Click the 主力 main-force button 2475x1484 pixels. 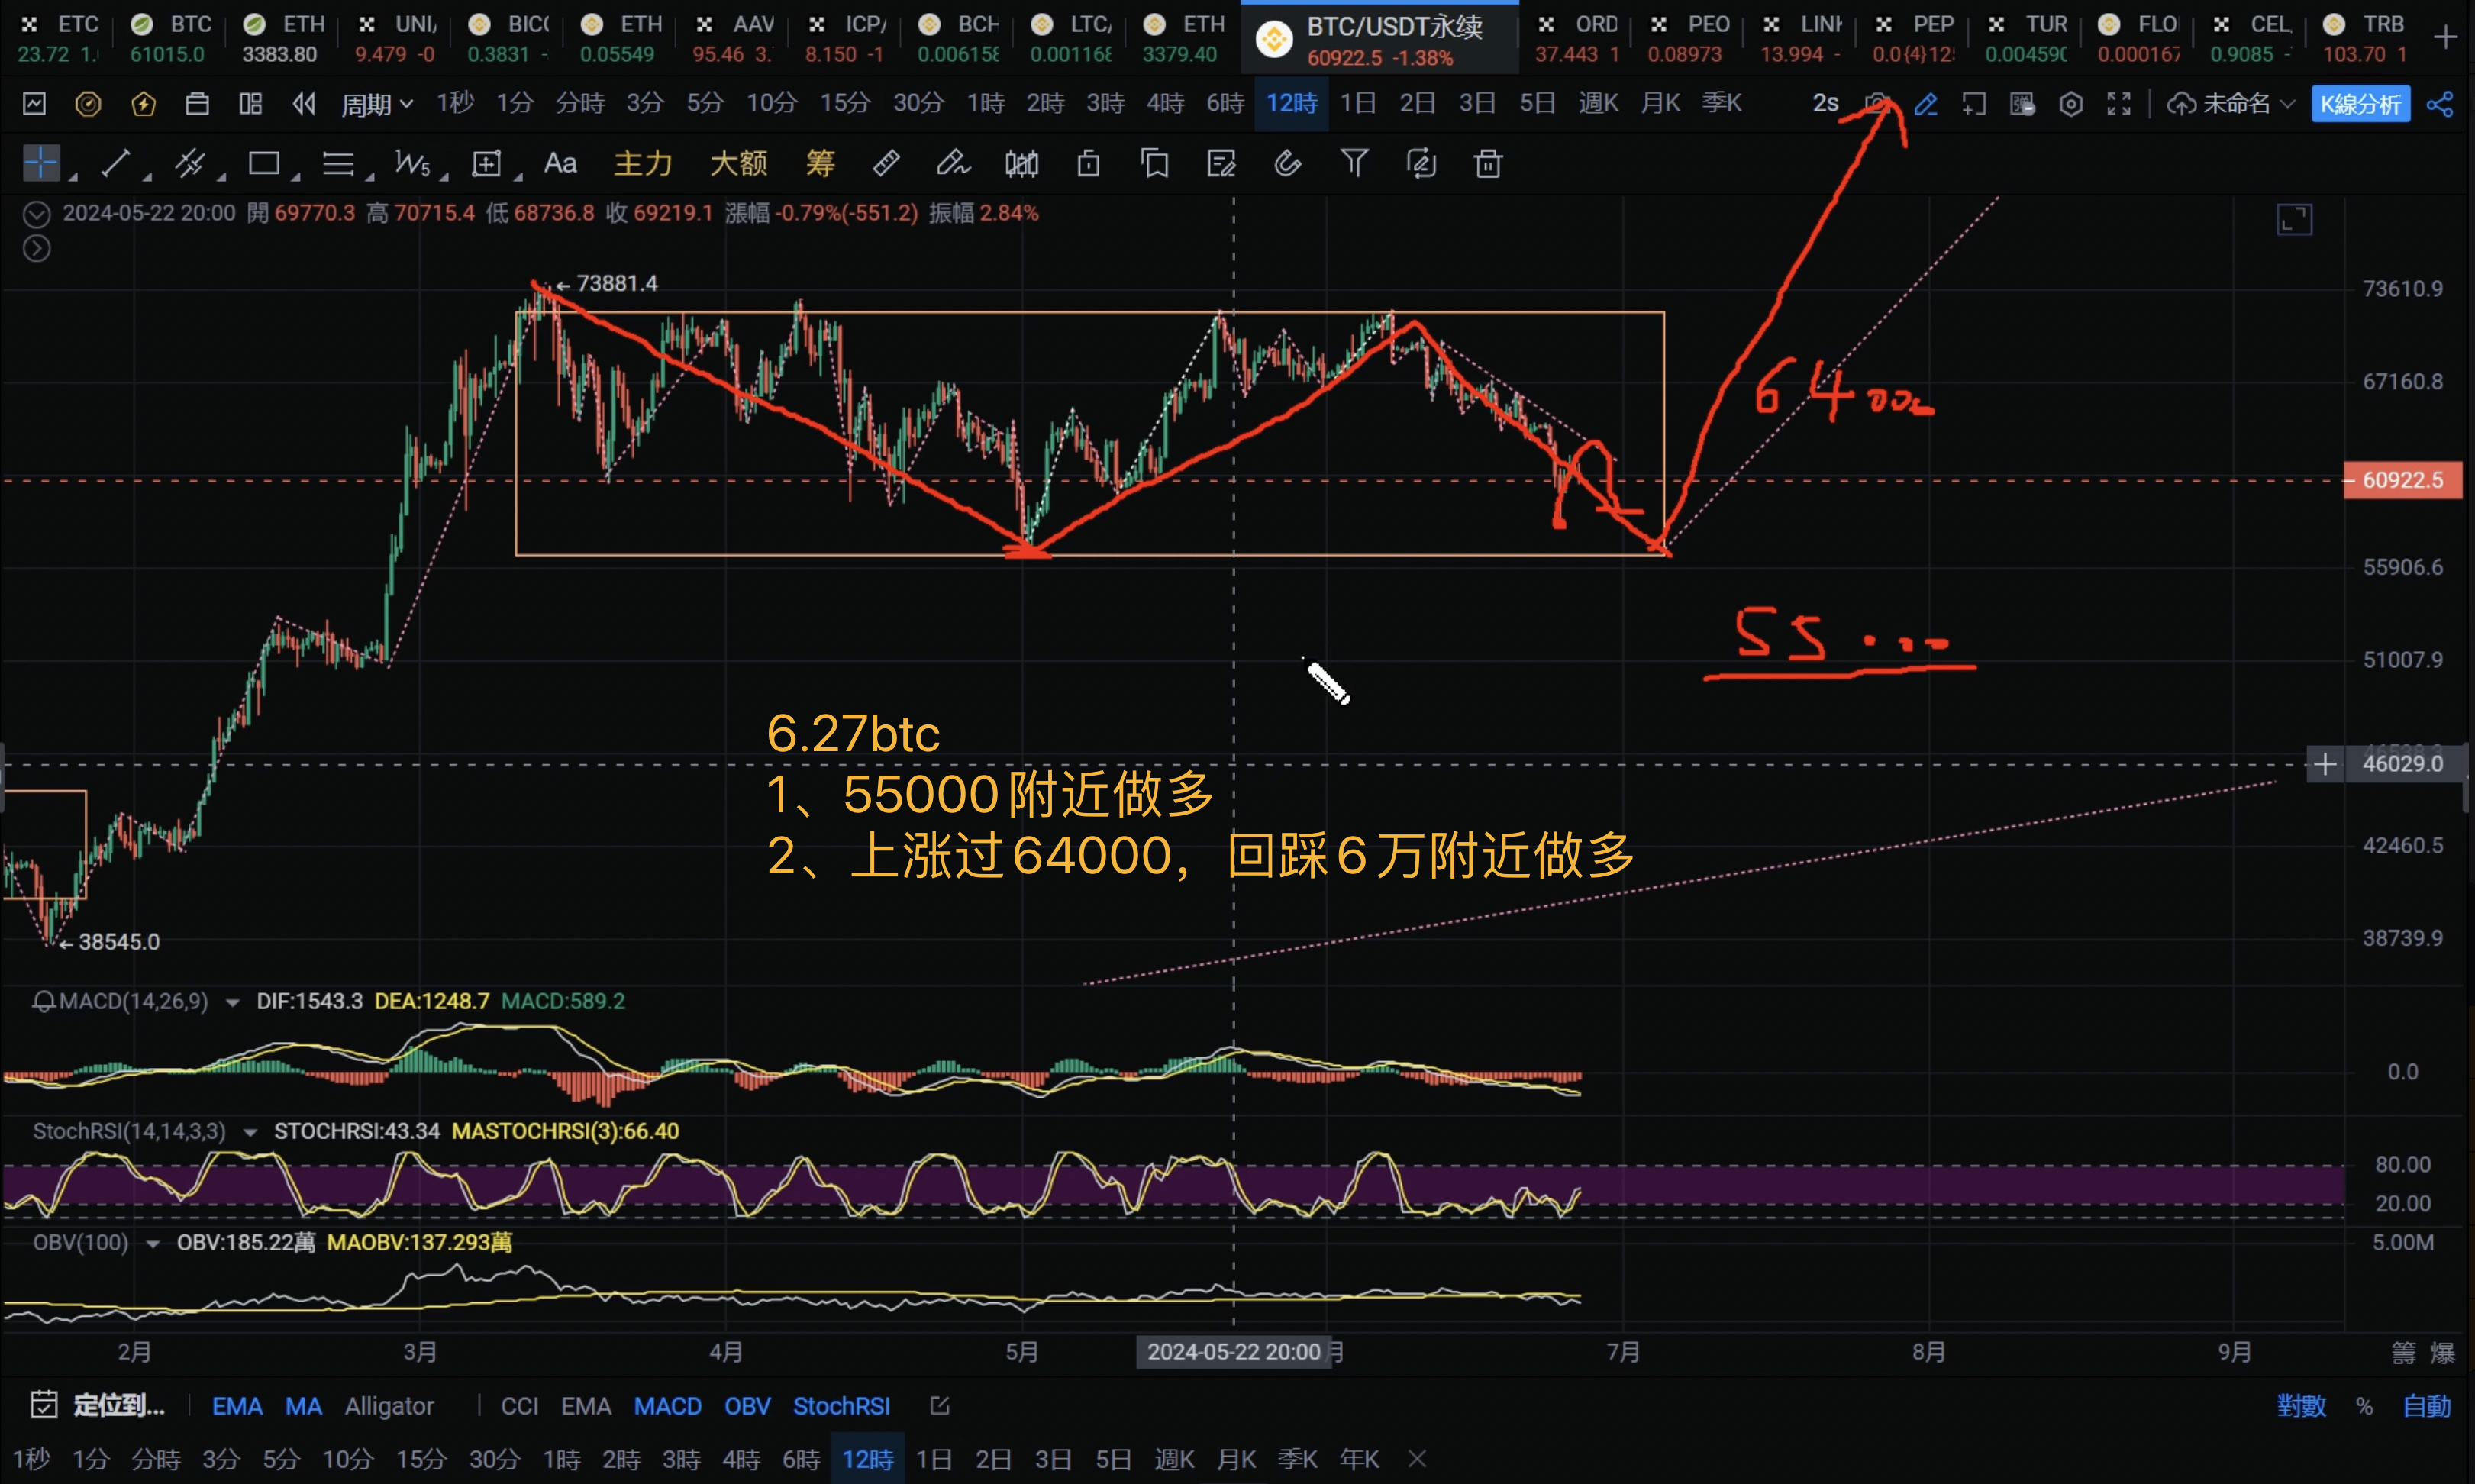click(642, 163)
